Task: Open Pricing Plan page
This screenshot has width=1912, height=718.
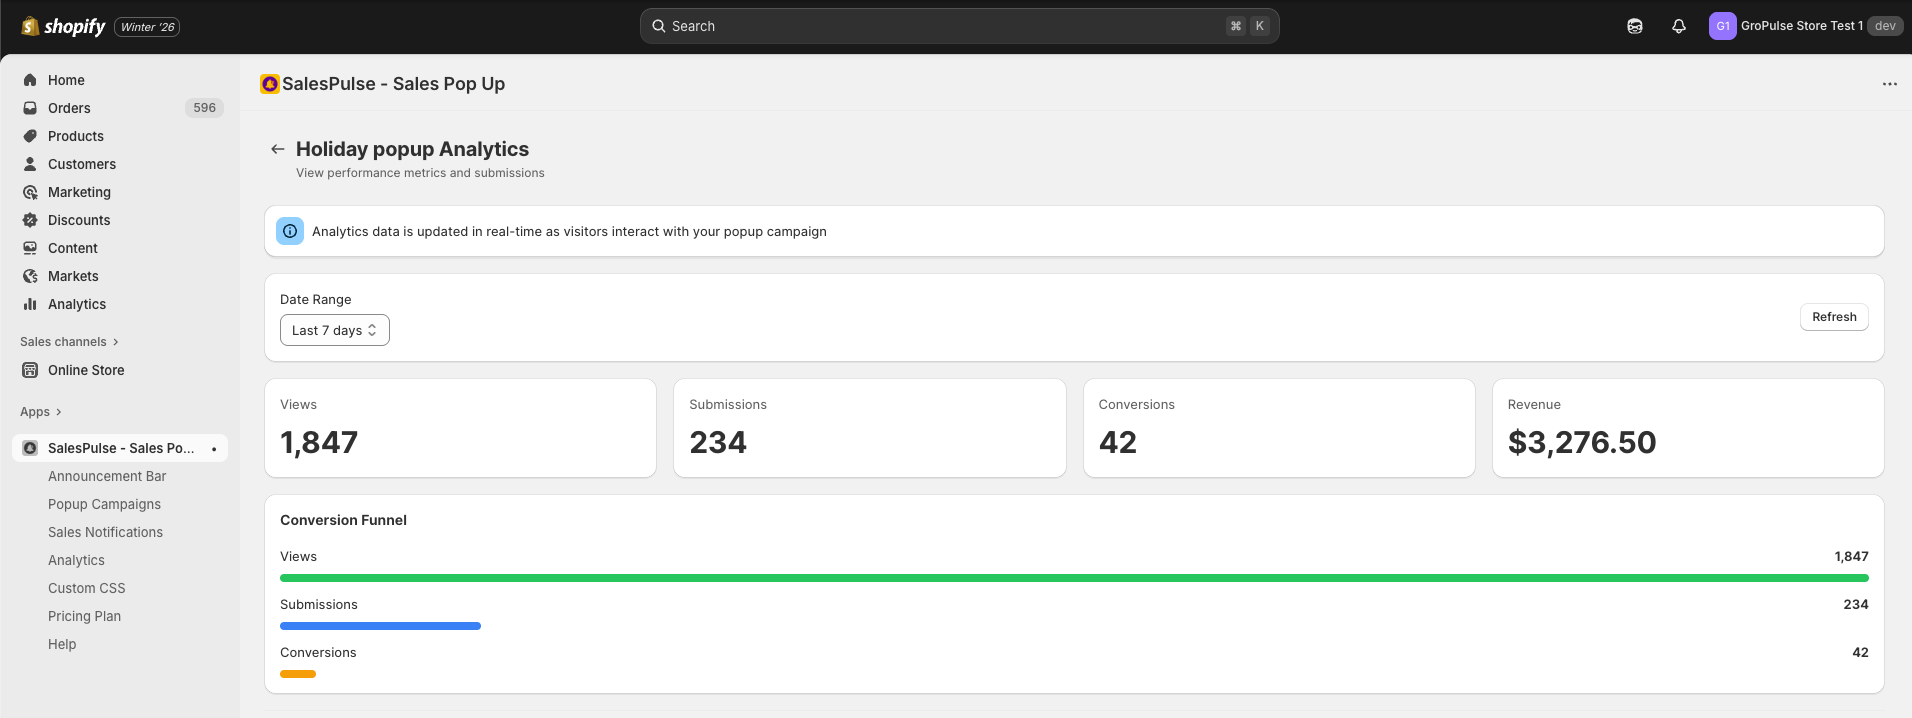Action: click(84, 616)
